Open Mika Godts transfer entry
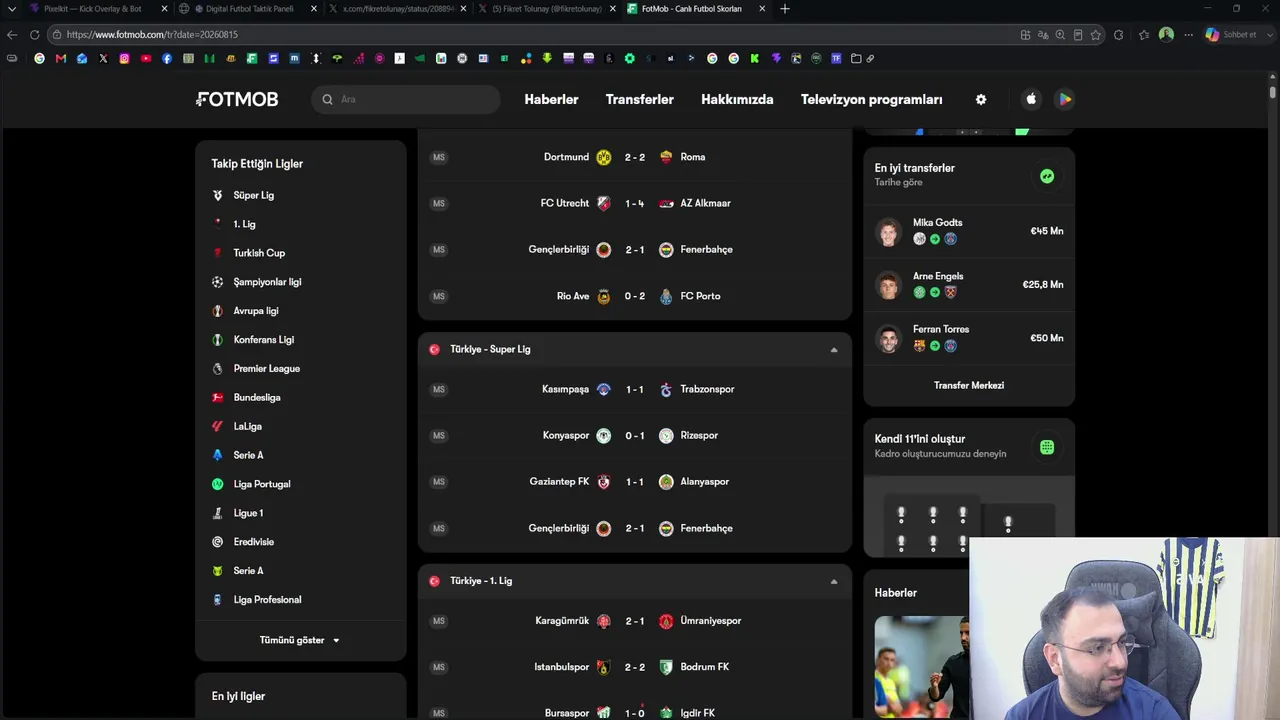The height and width of the screenshot is (720, 1280). [x=969, y=231]
